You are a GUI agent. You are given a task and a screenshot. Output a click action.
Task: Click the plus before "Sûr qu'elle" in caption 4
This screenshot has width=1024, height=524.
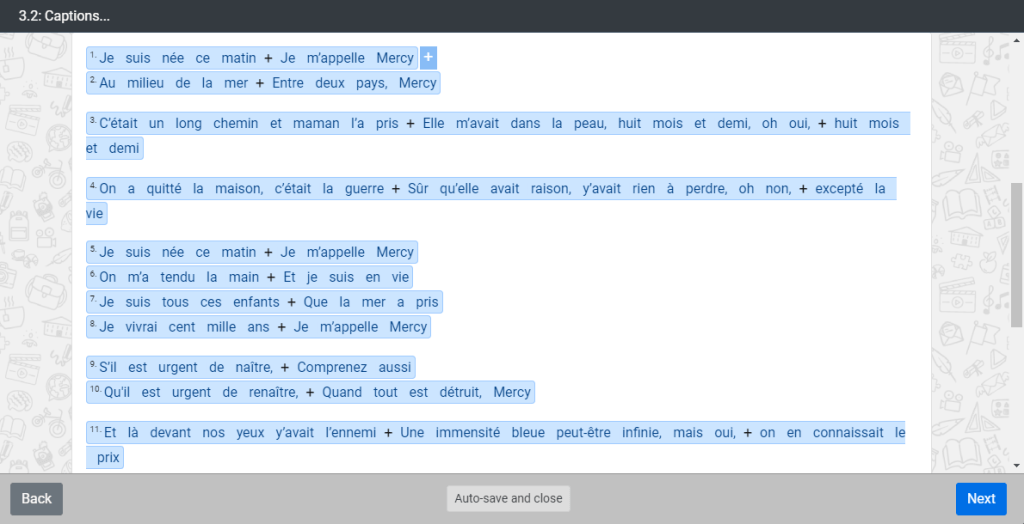pyautogui.click(x=396, y=189)
